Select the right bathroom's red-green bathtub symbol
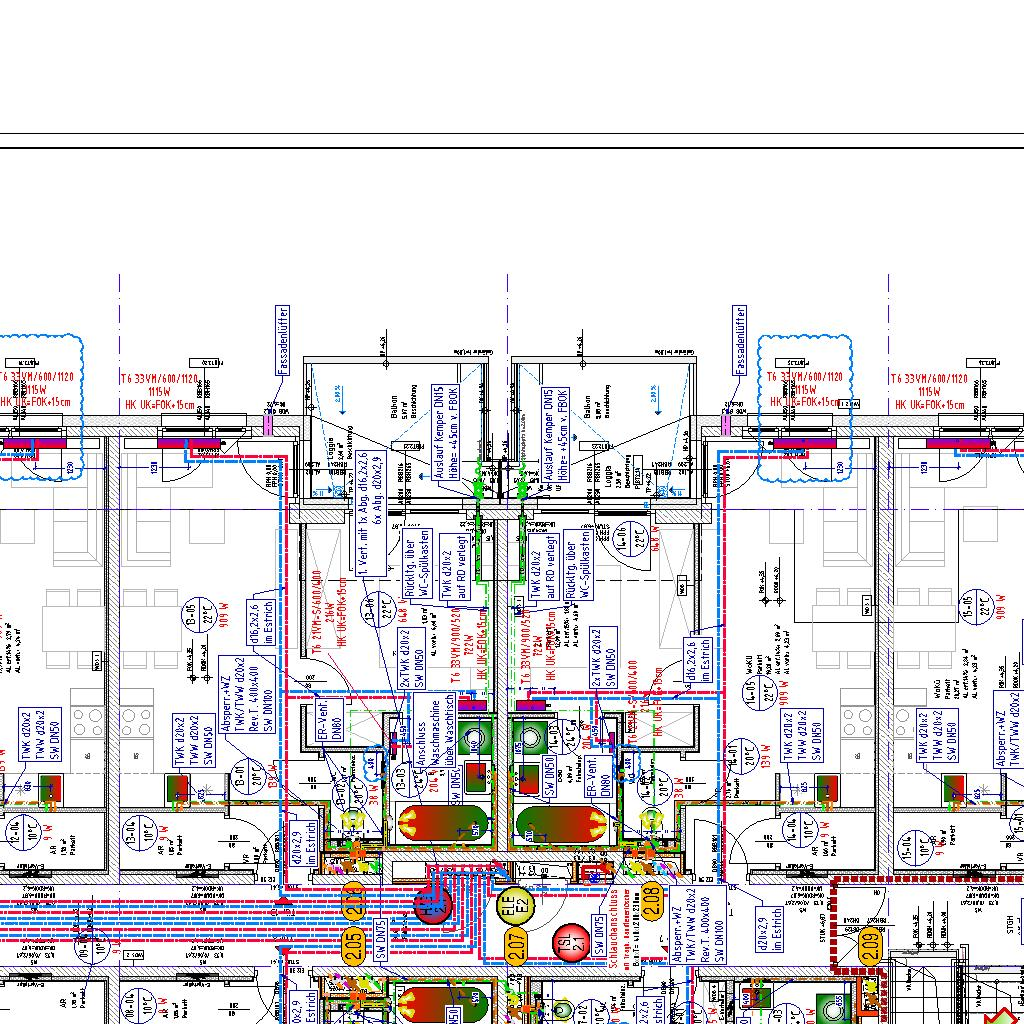The height and width of the screenshot is (1024, 1024). coord(560,822)
